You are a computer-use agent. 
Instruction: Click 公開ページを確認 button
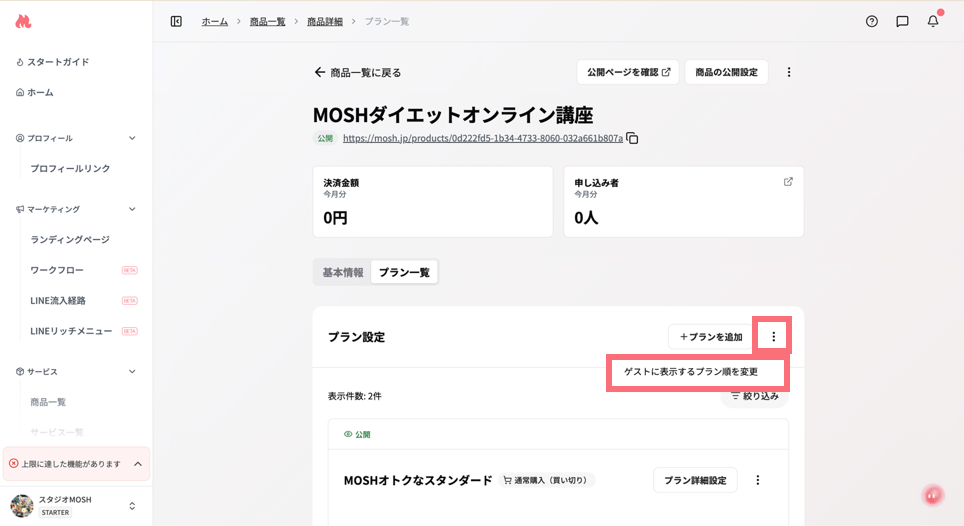(628, 72)
